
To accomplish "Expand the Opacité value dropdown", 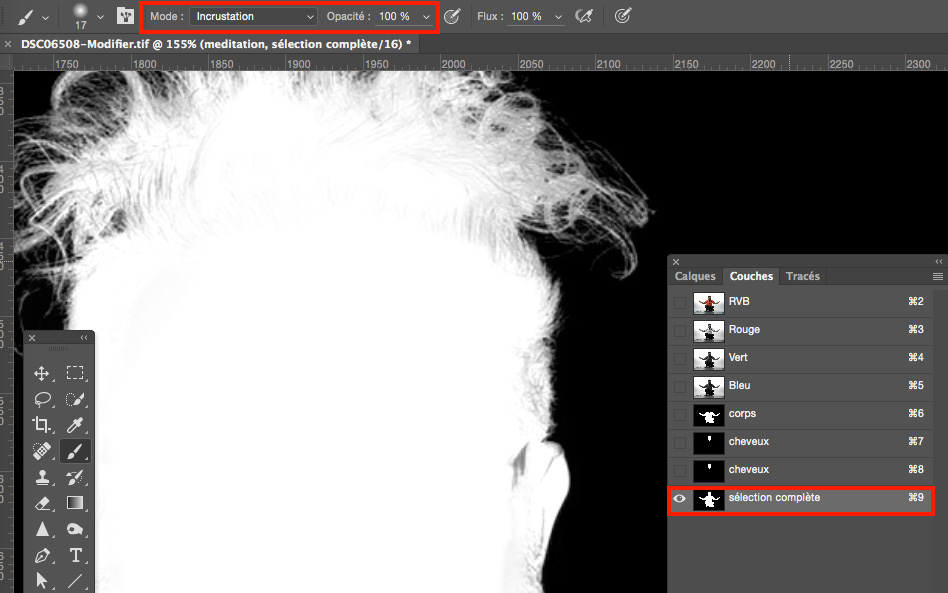I will [427, 17].
